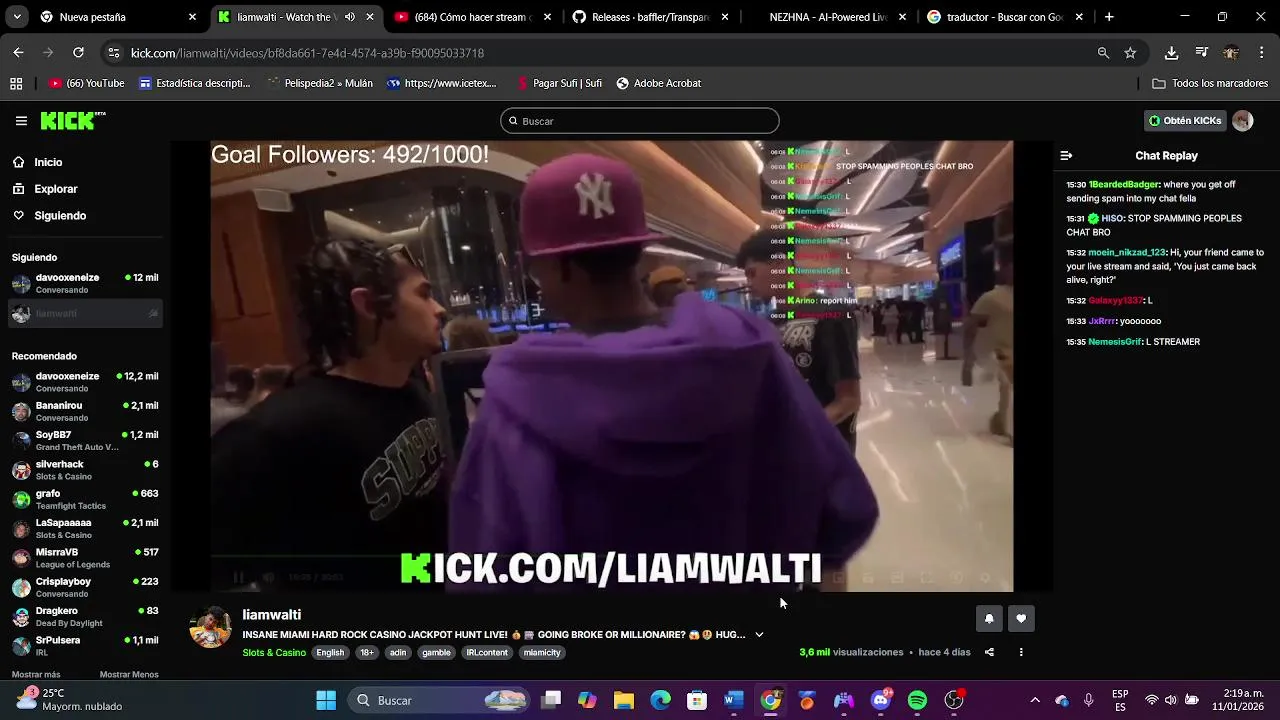Switch to the GitHub Releases tab
The width and height of the screenshot is (1280, 720).
tap(652, 17)
